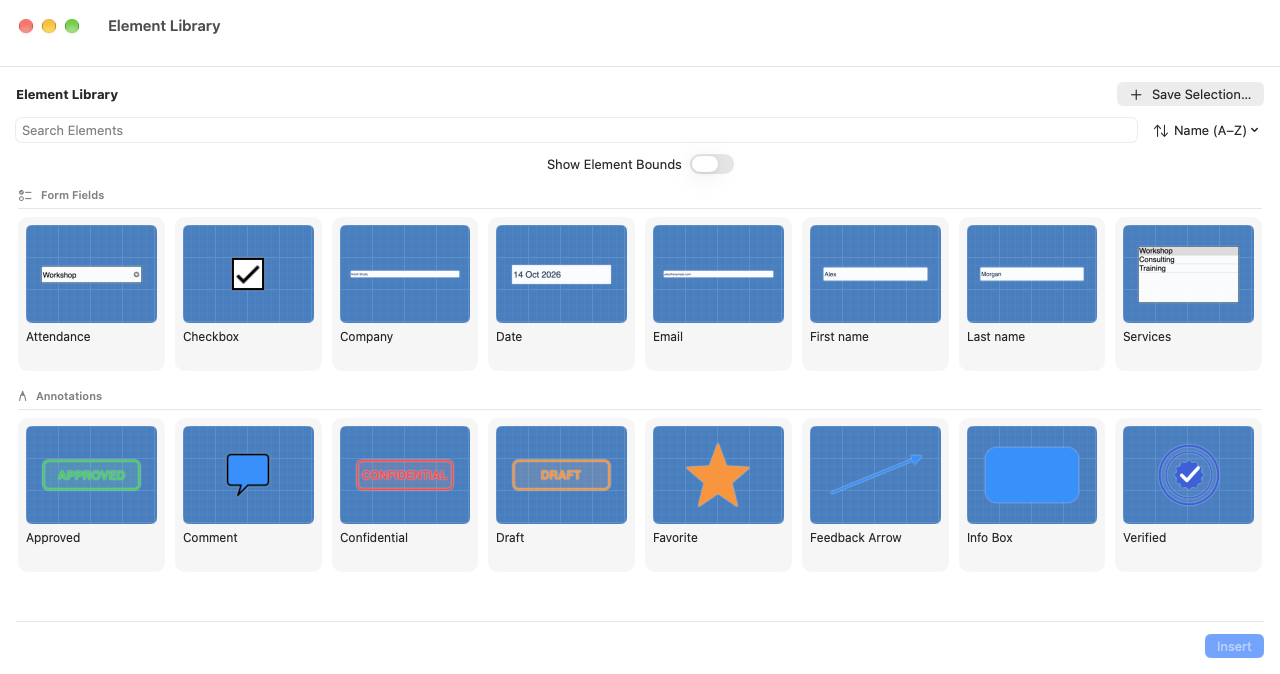The width and height of the screenshot is (1280, 674).
Task: Click the Checkbox label text
Action: click(211, 337)
